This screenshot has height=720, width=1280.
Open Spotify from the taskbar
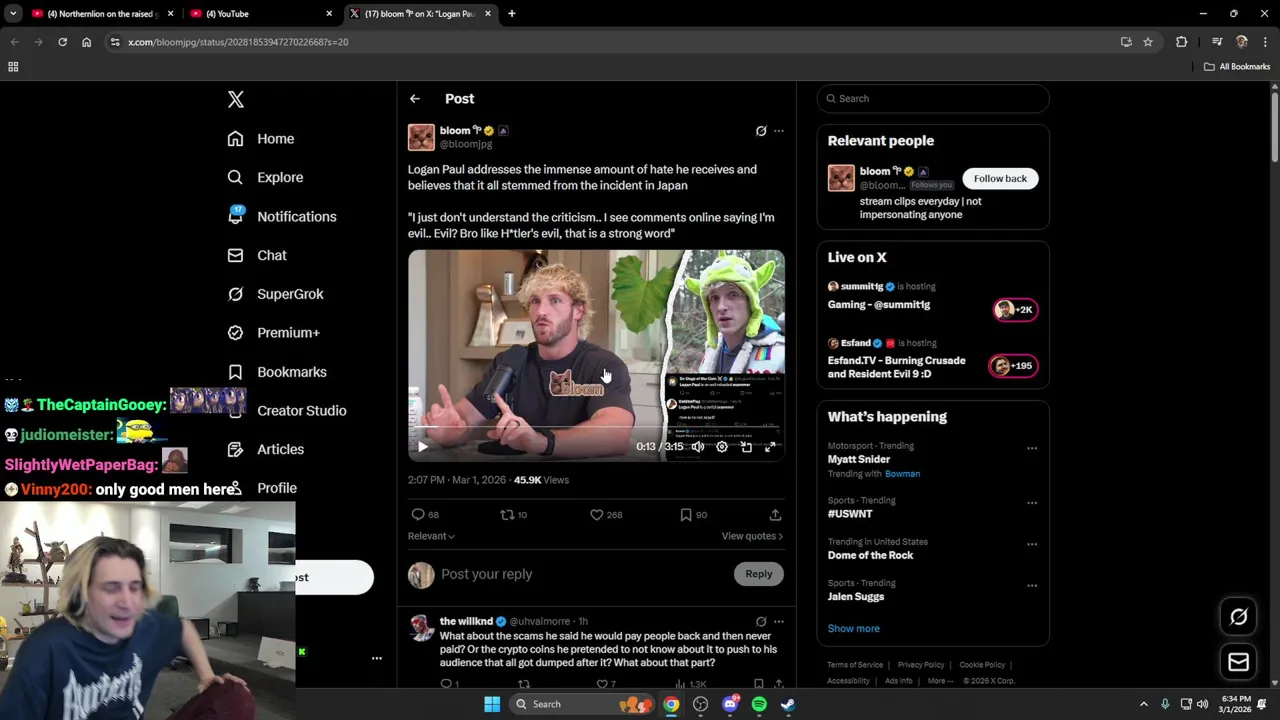click(759, 704)
